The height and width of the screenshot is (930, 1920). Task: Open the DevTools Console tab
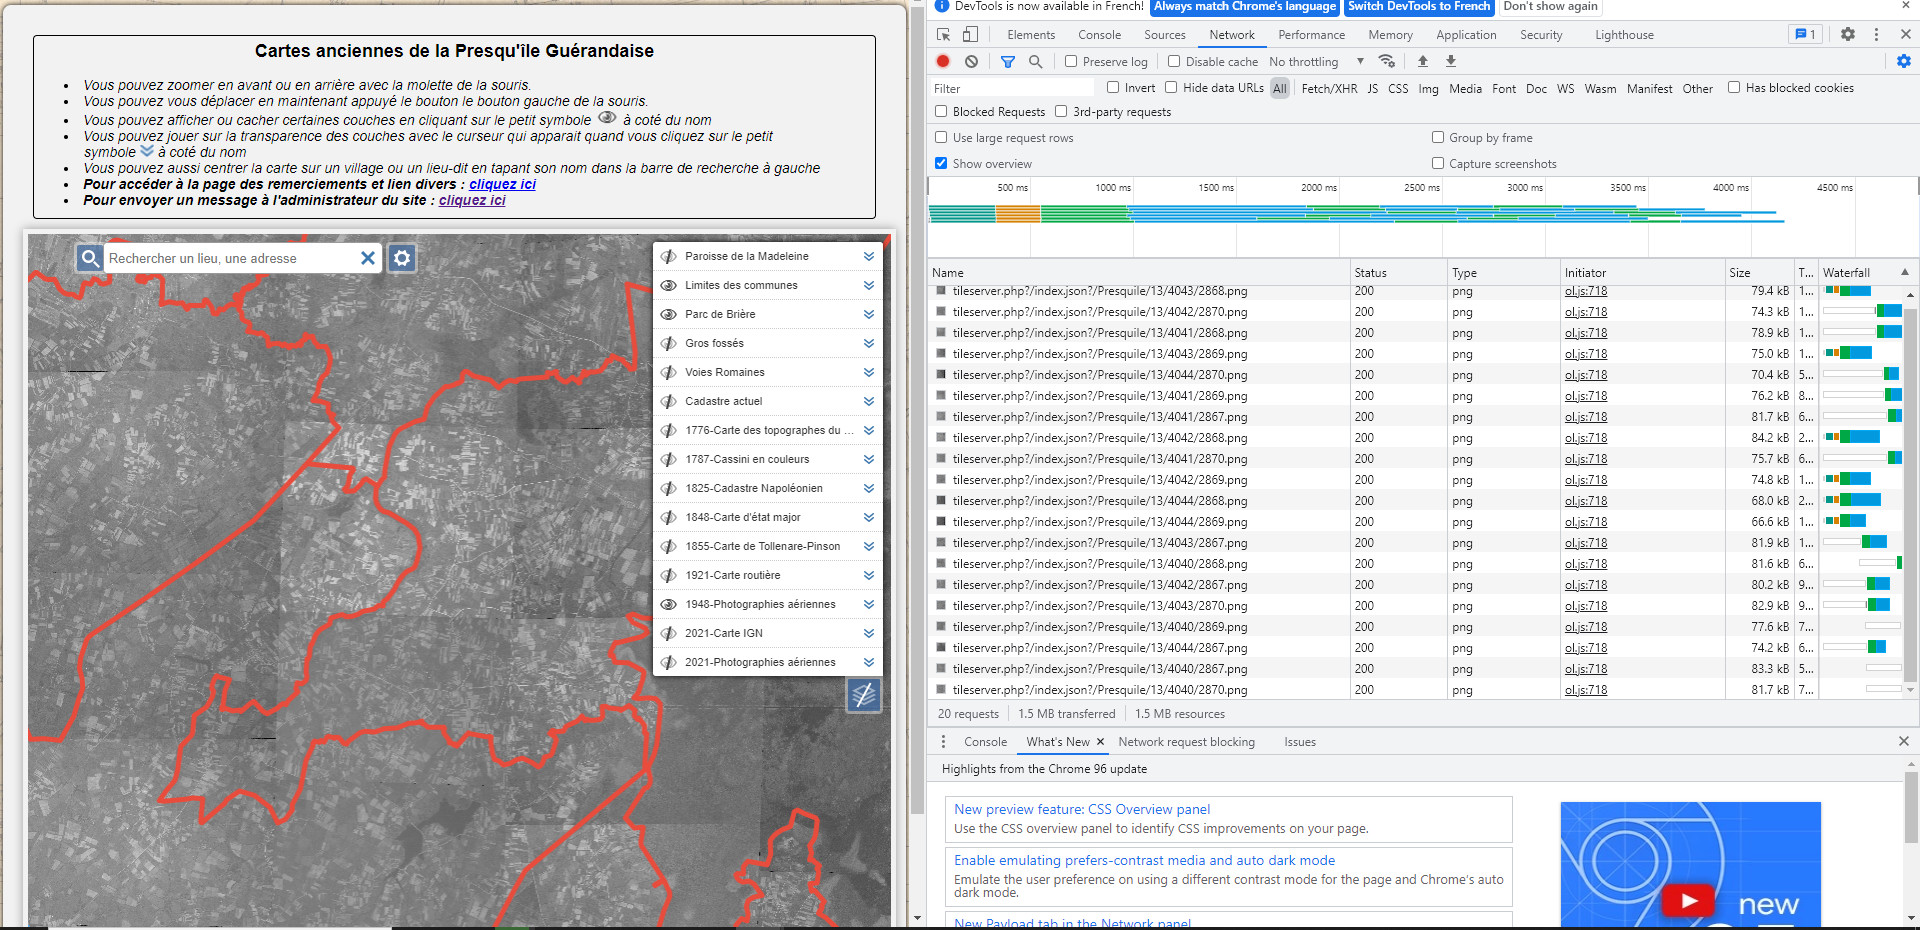1099,34
